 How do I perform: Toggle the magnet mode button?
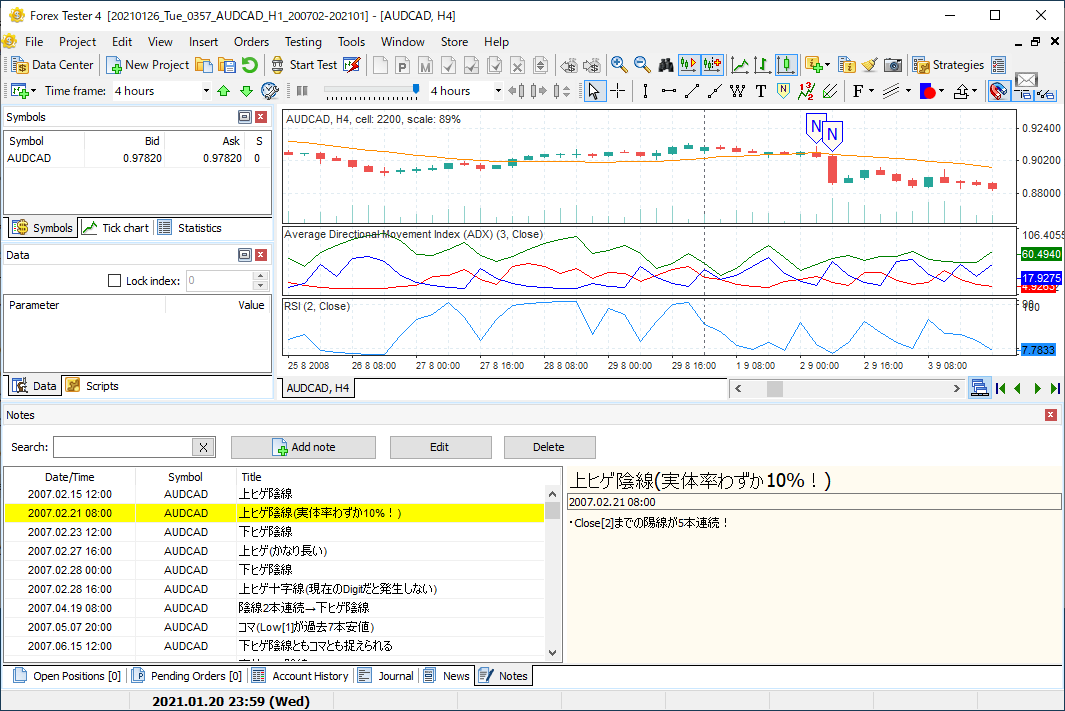pos(997,91)
